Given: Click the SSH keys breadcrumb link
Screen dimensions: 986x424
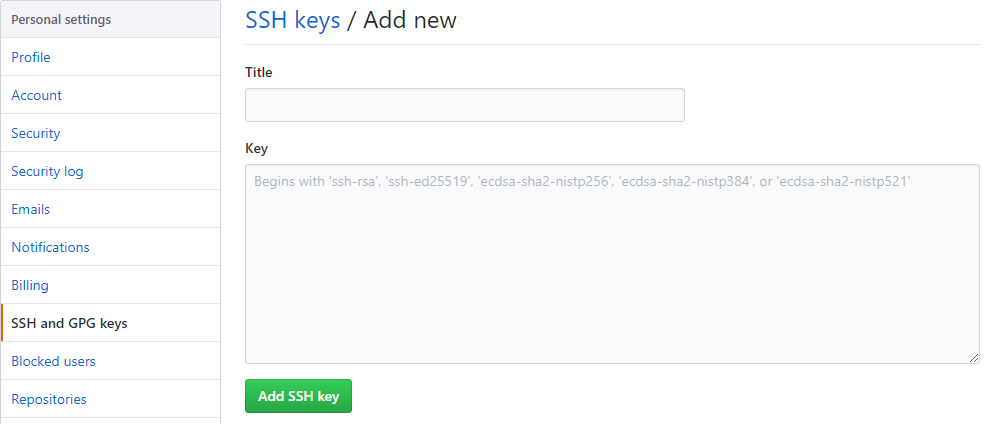Looking at the screenshot, I should 293,20.
